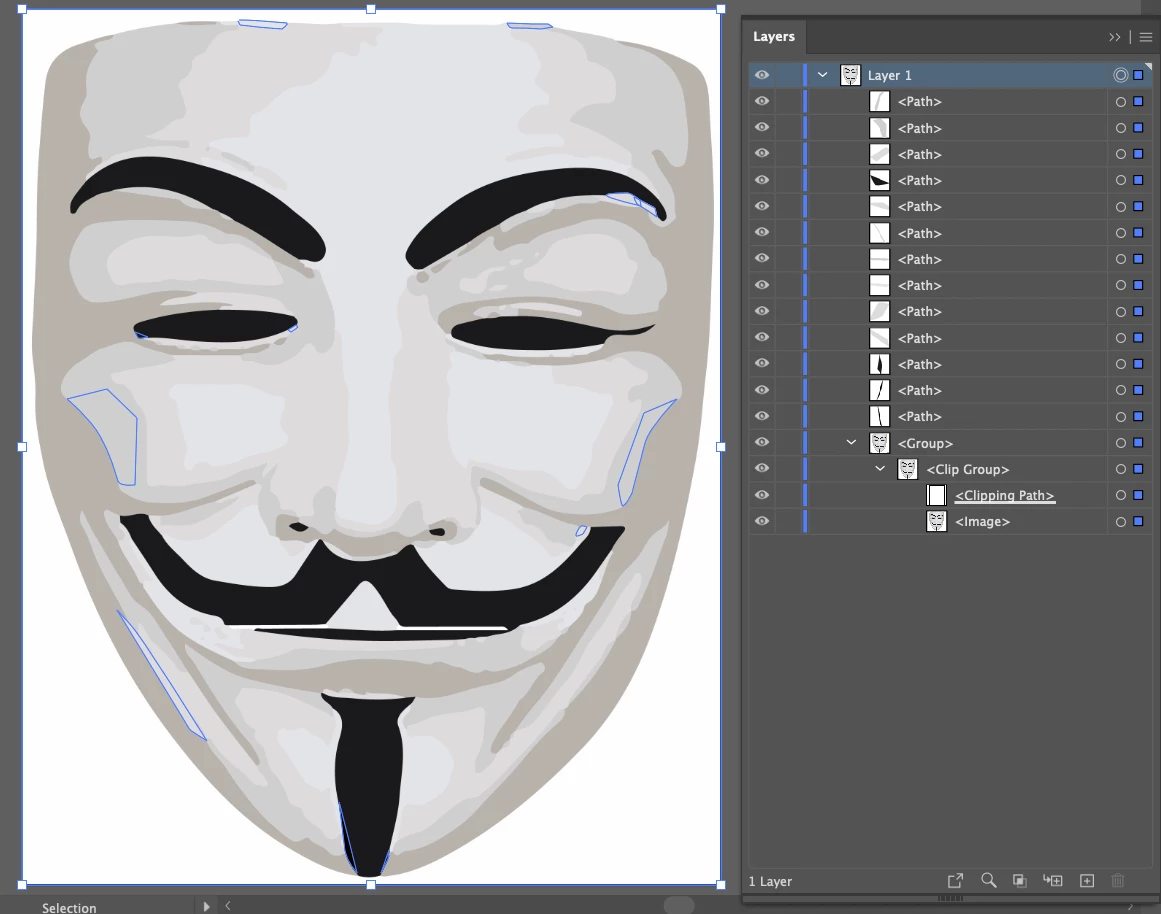Collapse the <Clip Group> chevron

pos(880,468)
